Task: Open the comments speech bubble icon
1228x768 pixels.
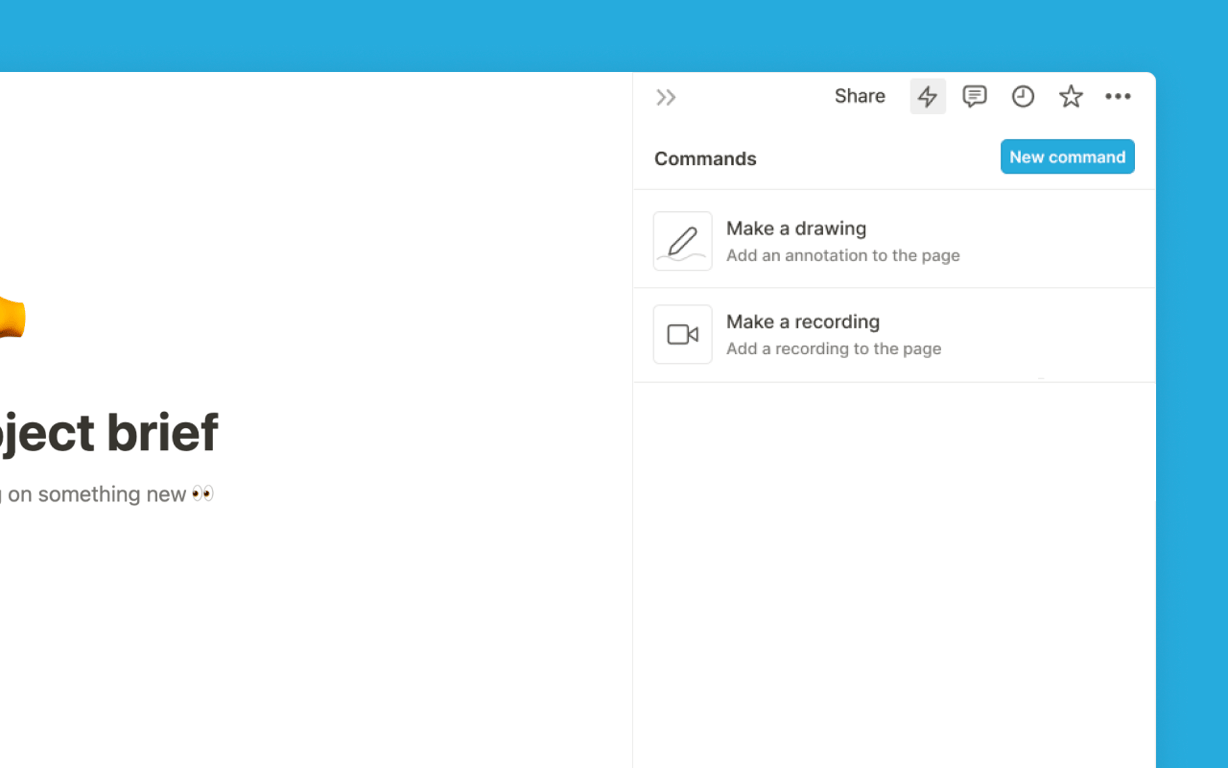Action: click(975, 96)
